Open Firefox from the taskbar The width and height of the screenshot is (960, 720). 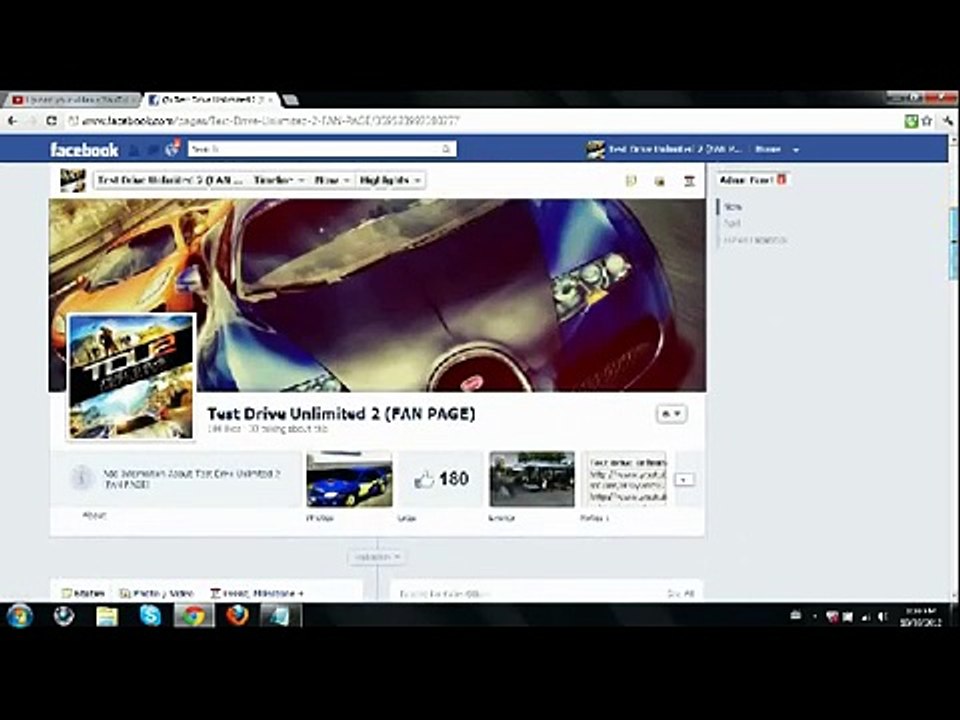pyautogui.click(x=238, y=616)
